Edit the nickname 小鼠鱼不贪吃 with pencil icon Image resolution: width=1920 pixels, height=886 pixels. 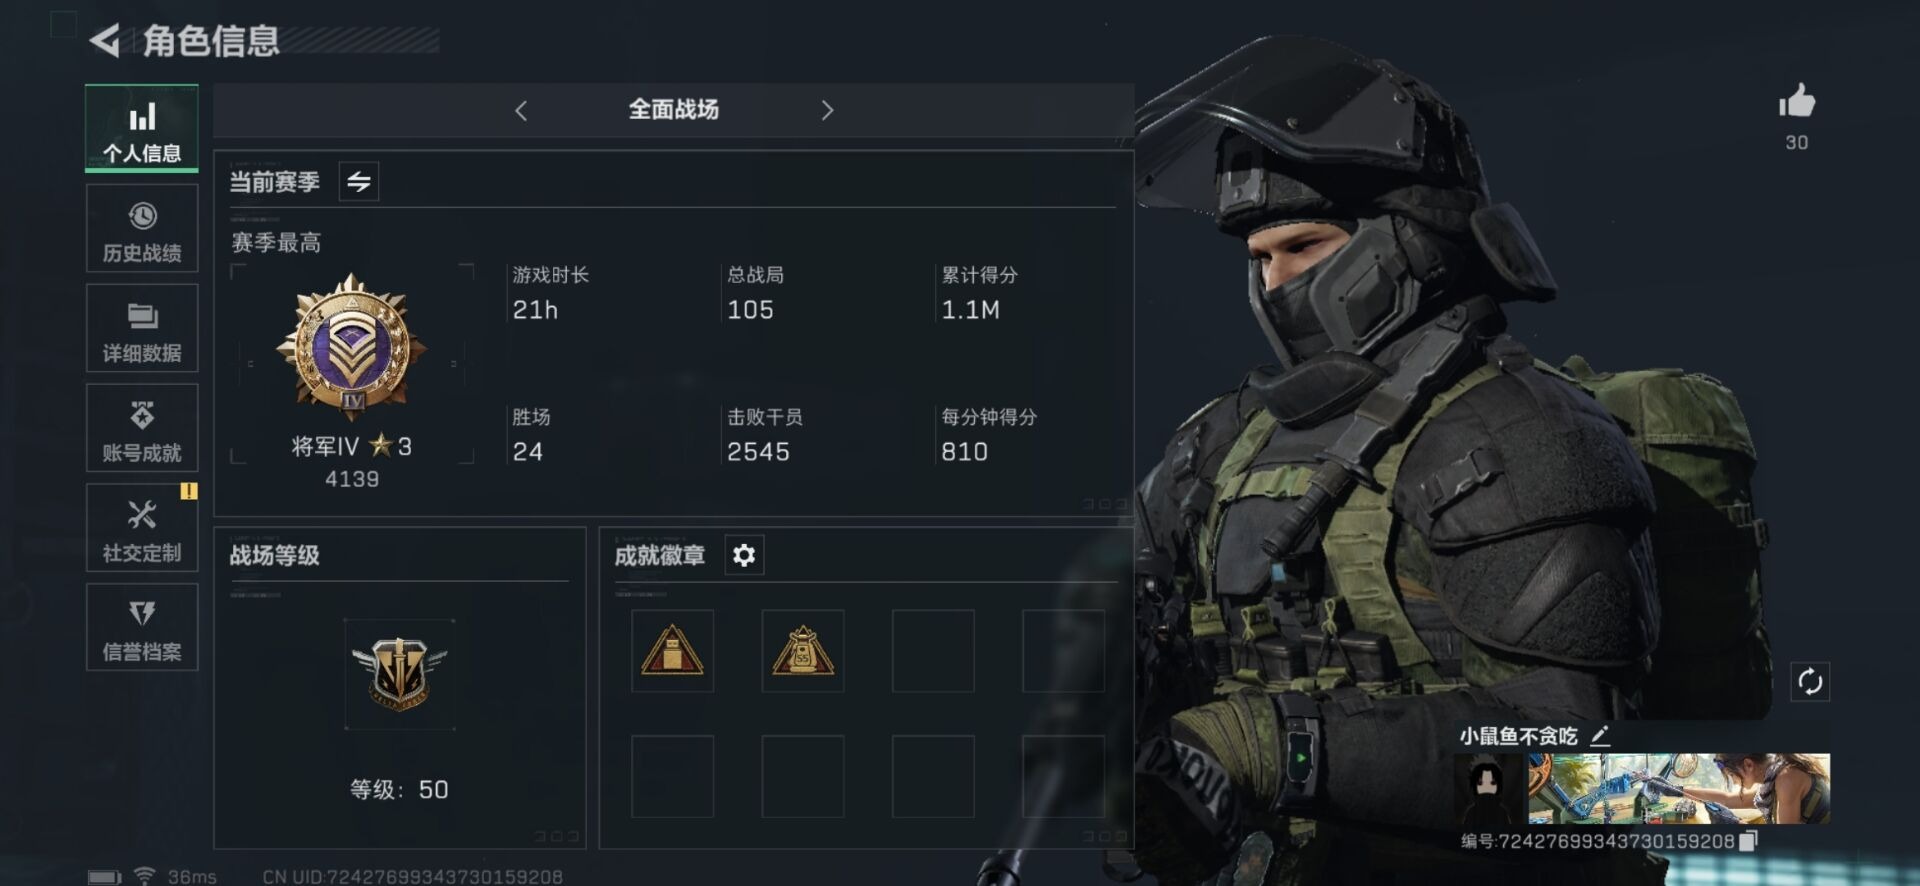click(1600, 736)
